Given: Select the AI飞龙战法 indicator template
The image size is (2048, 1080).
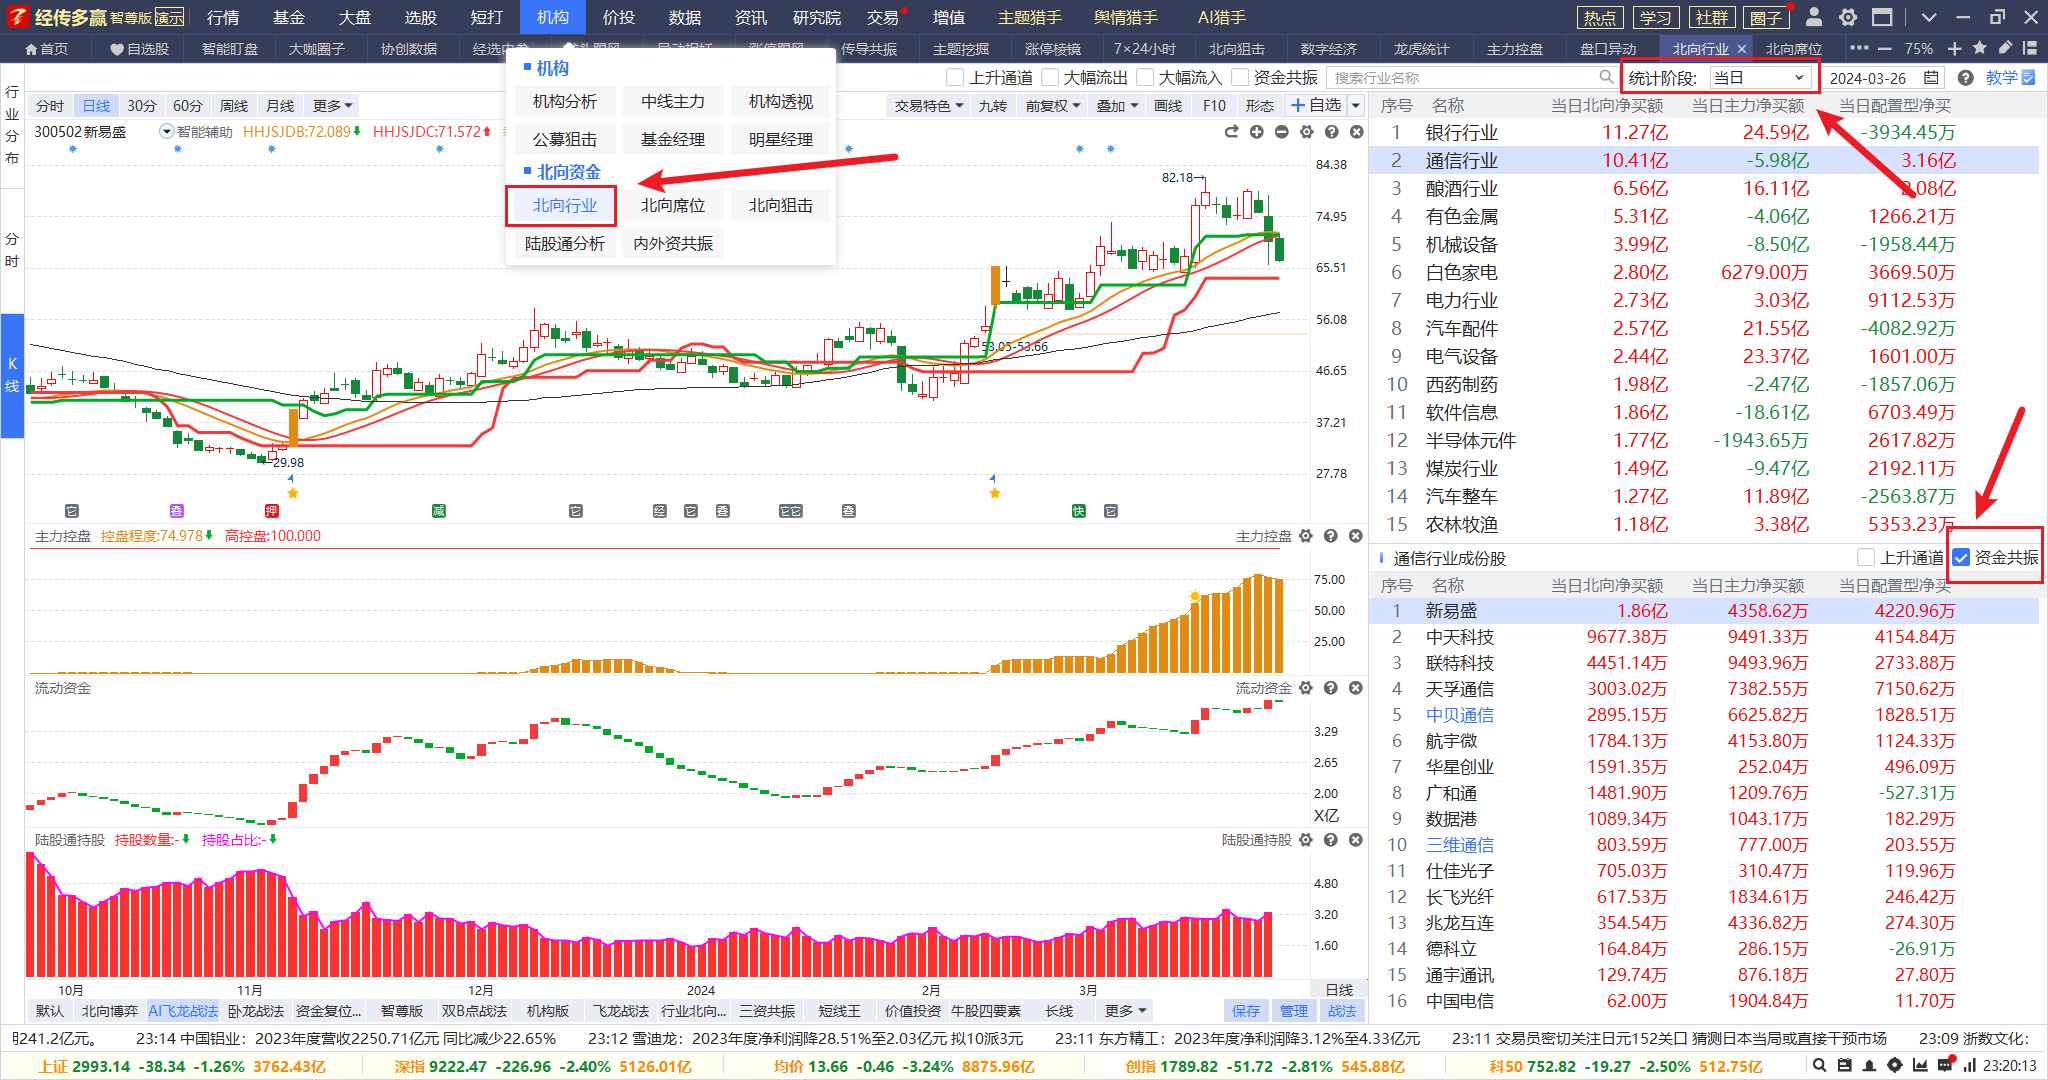Looking at the screenshot, I should click(183, 1011).
